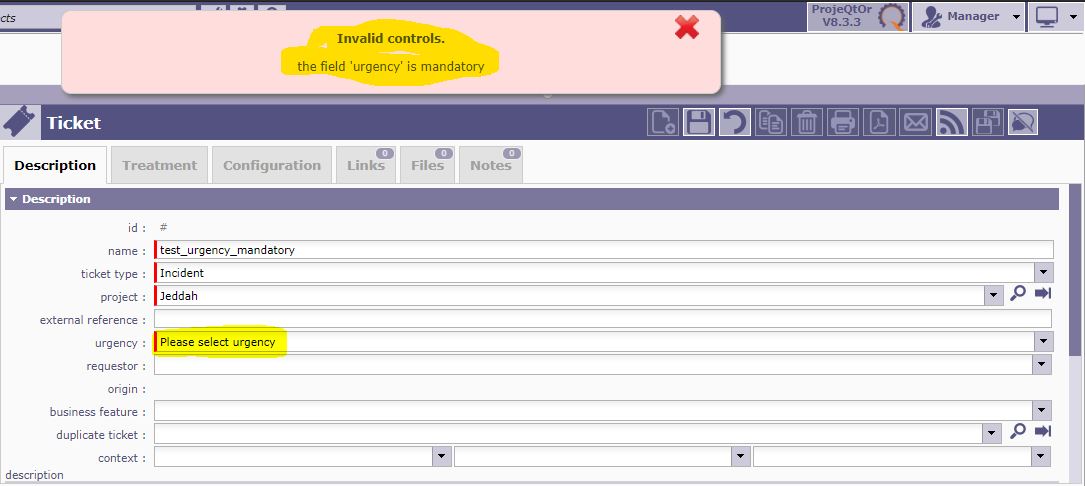Go to the duplicate ticket with the arrow icon

tap(1043, 431)
